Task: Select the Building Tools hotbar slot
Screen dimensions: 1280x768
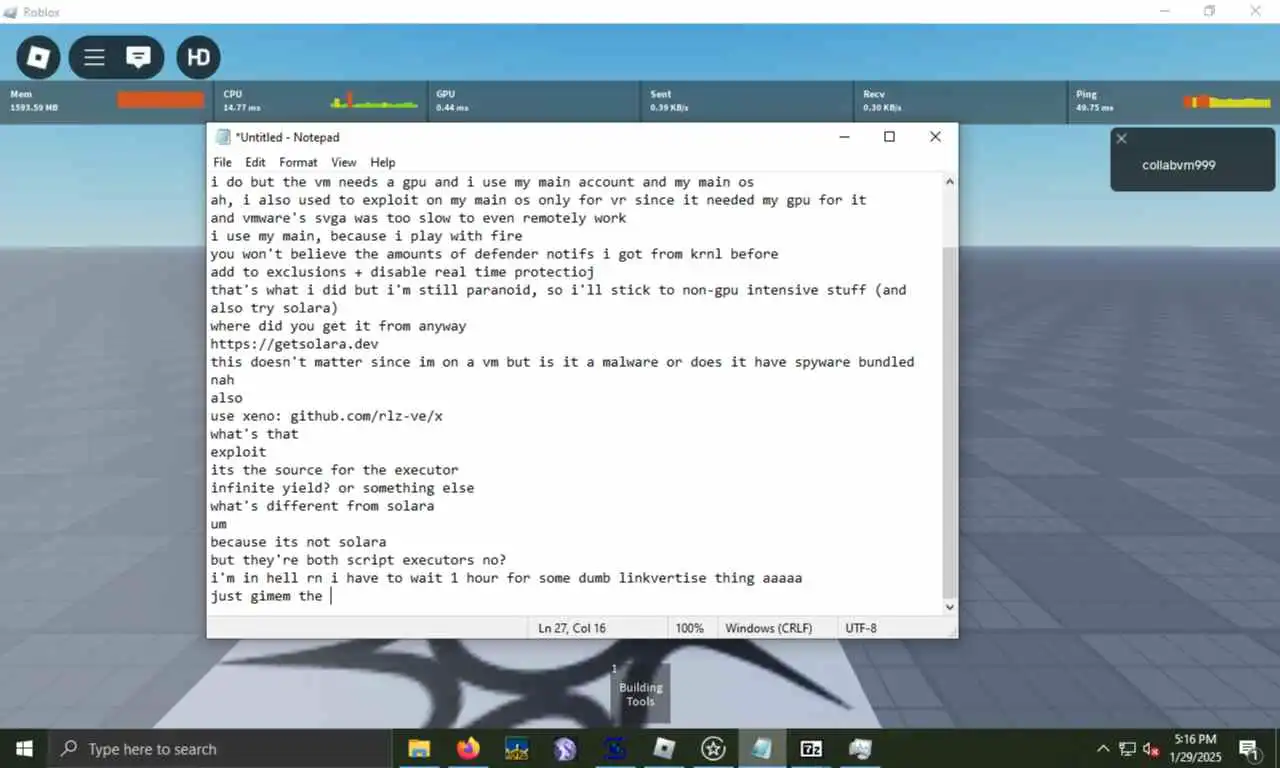Action: [640, 693]
